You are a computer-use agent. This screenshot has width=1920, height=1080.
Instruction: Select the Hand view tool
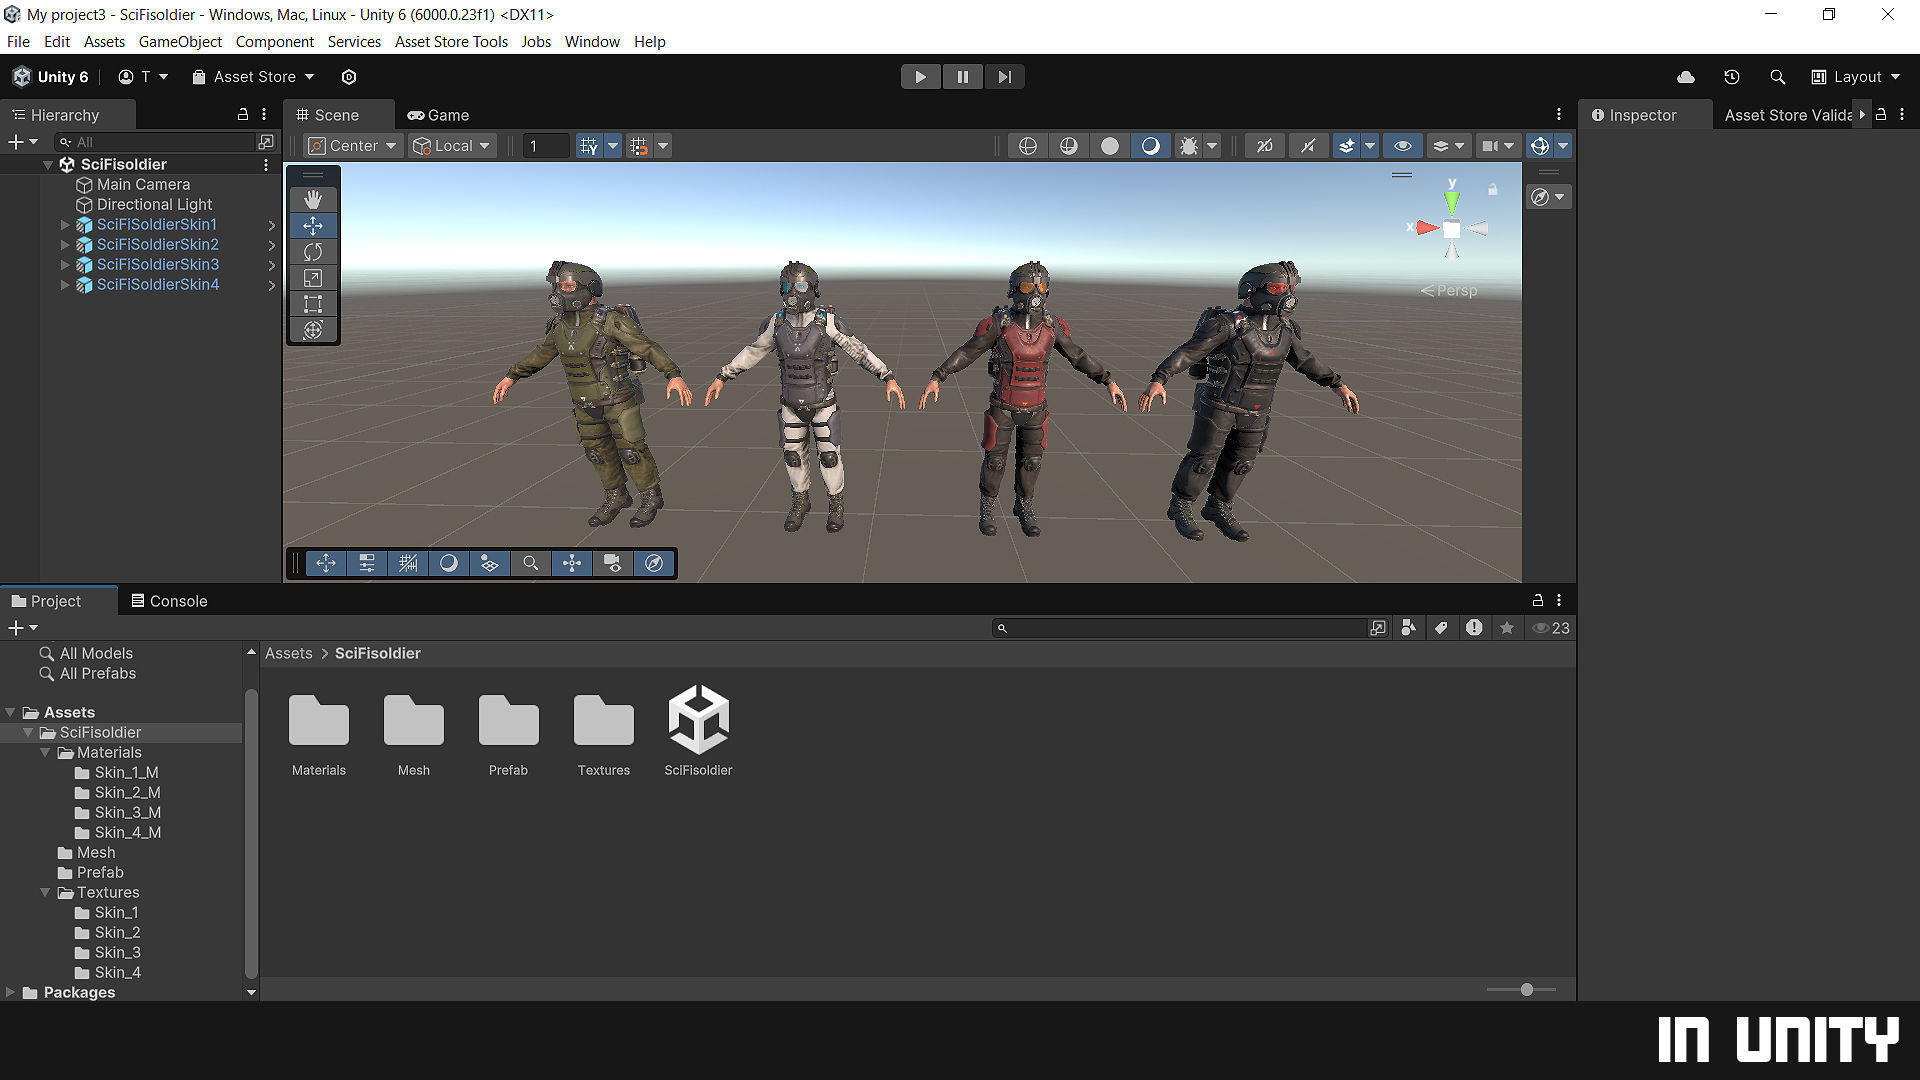click(313, 199)
